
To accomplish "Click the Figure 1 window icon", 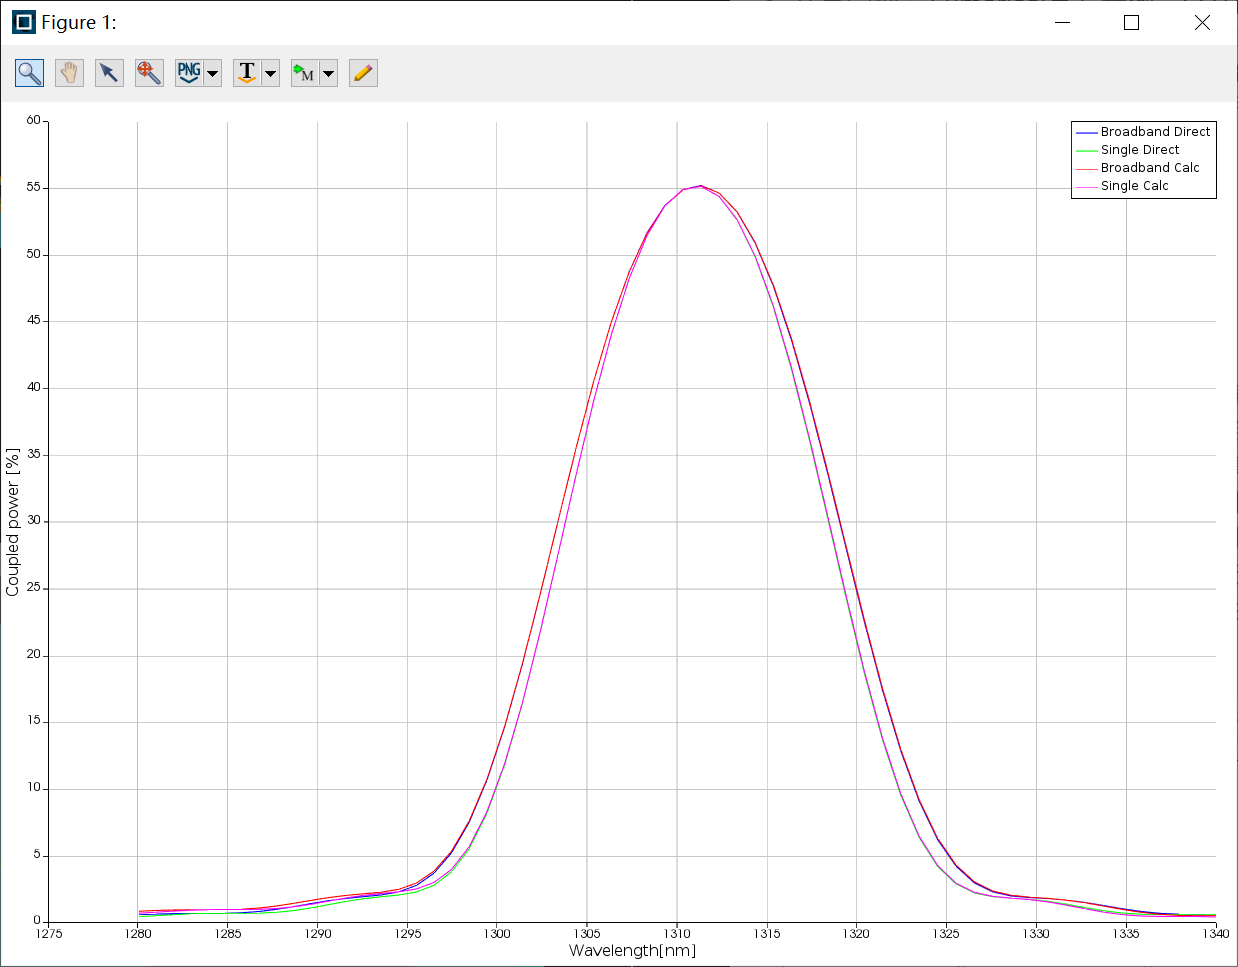I will [x=23, y=22].
